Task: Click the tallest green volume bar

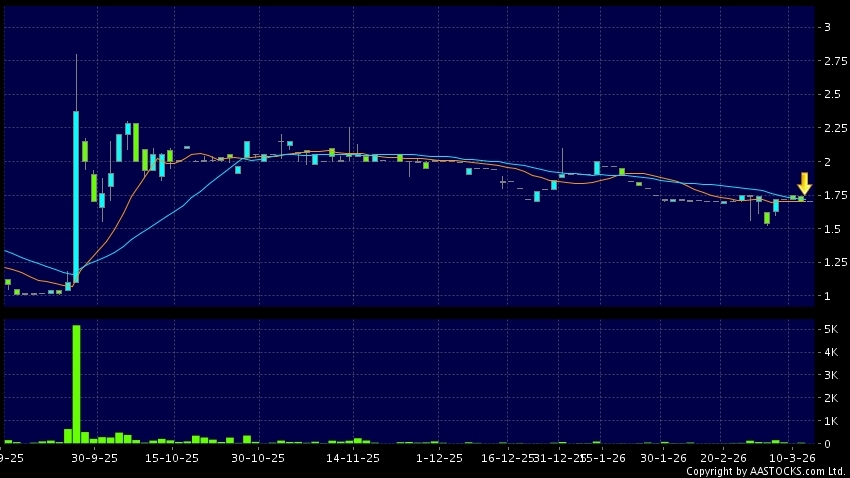Action: tap(76, 383)
